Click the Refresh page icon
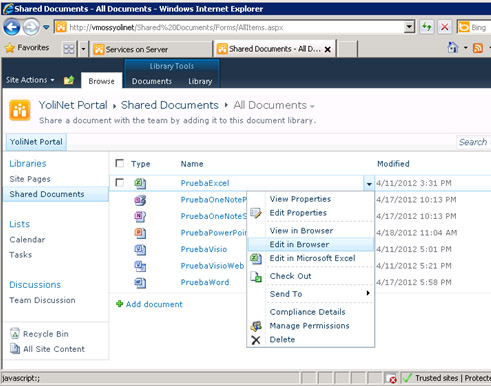The image size is (491, 386). click(x=427, y=27)
